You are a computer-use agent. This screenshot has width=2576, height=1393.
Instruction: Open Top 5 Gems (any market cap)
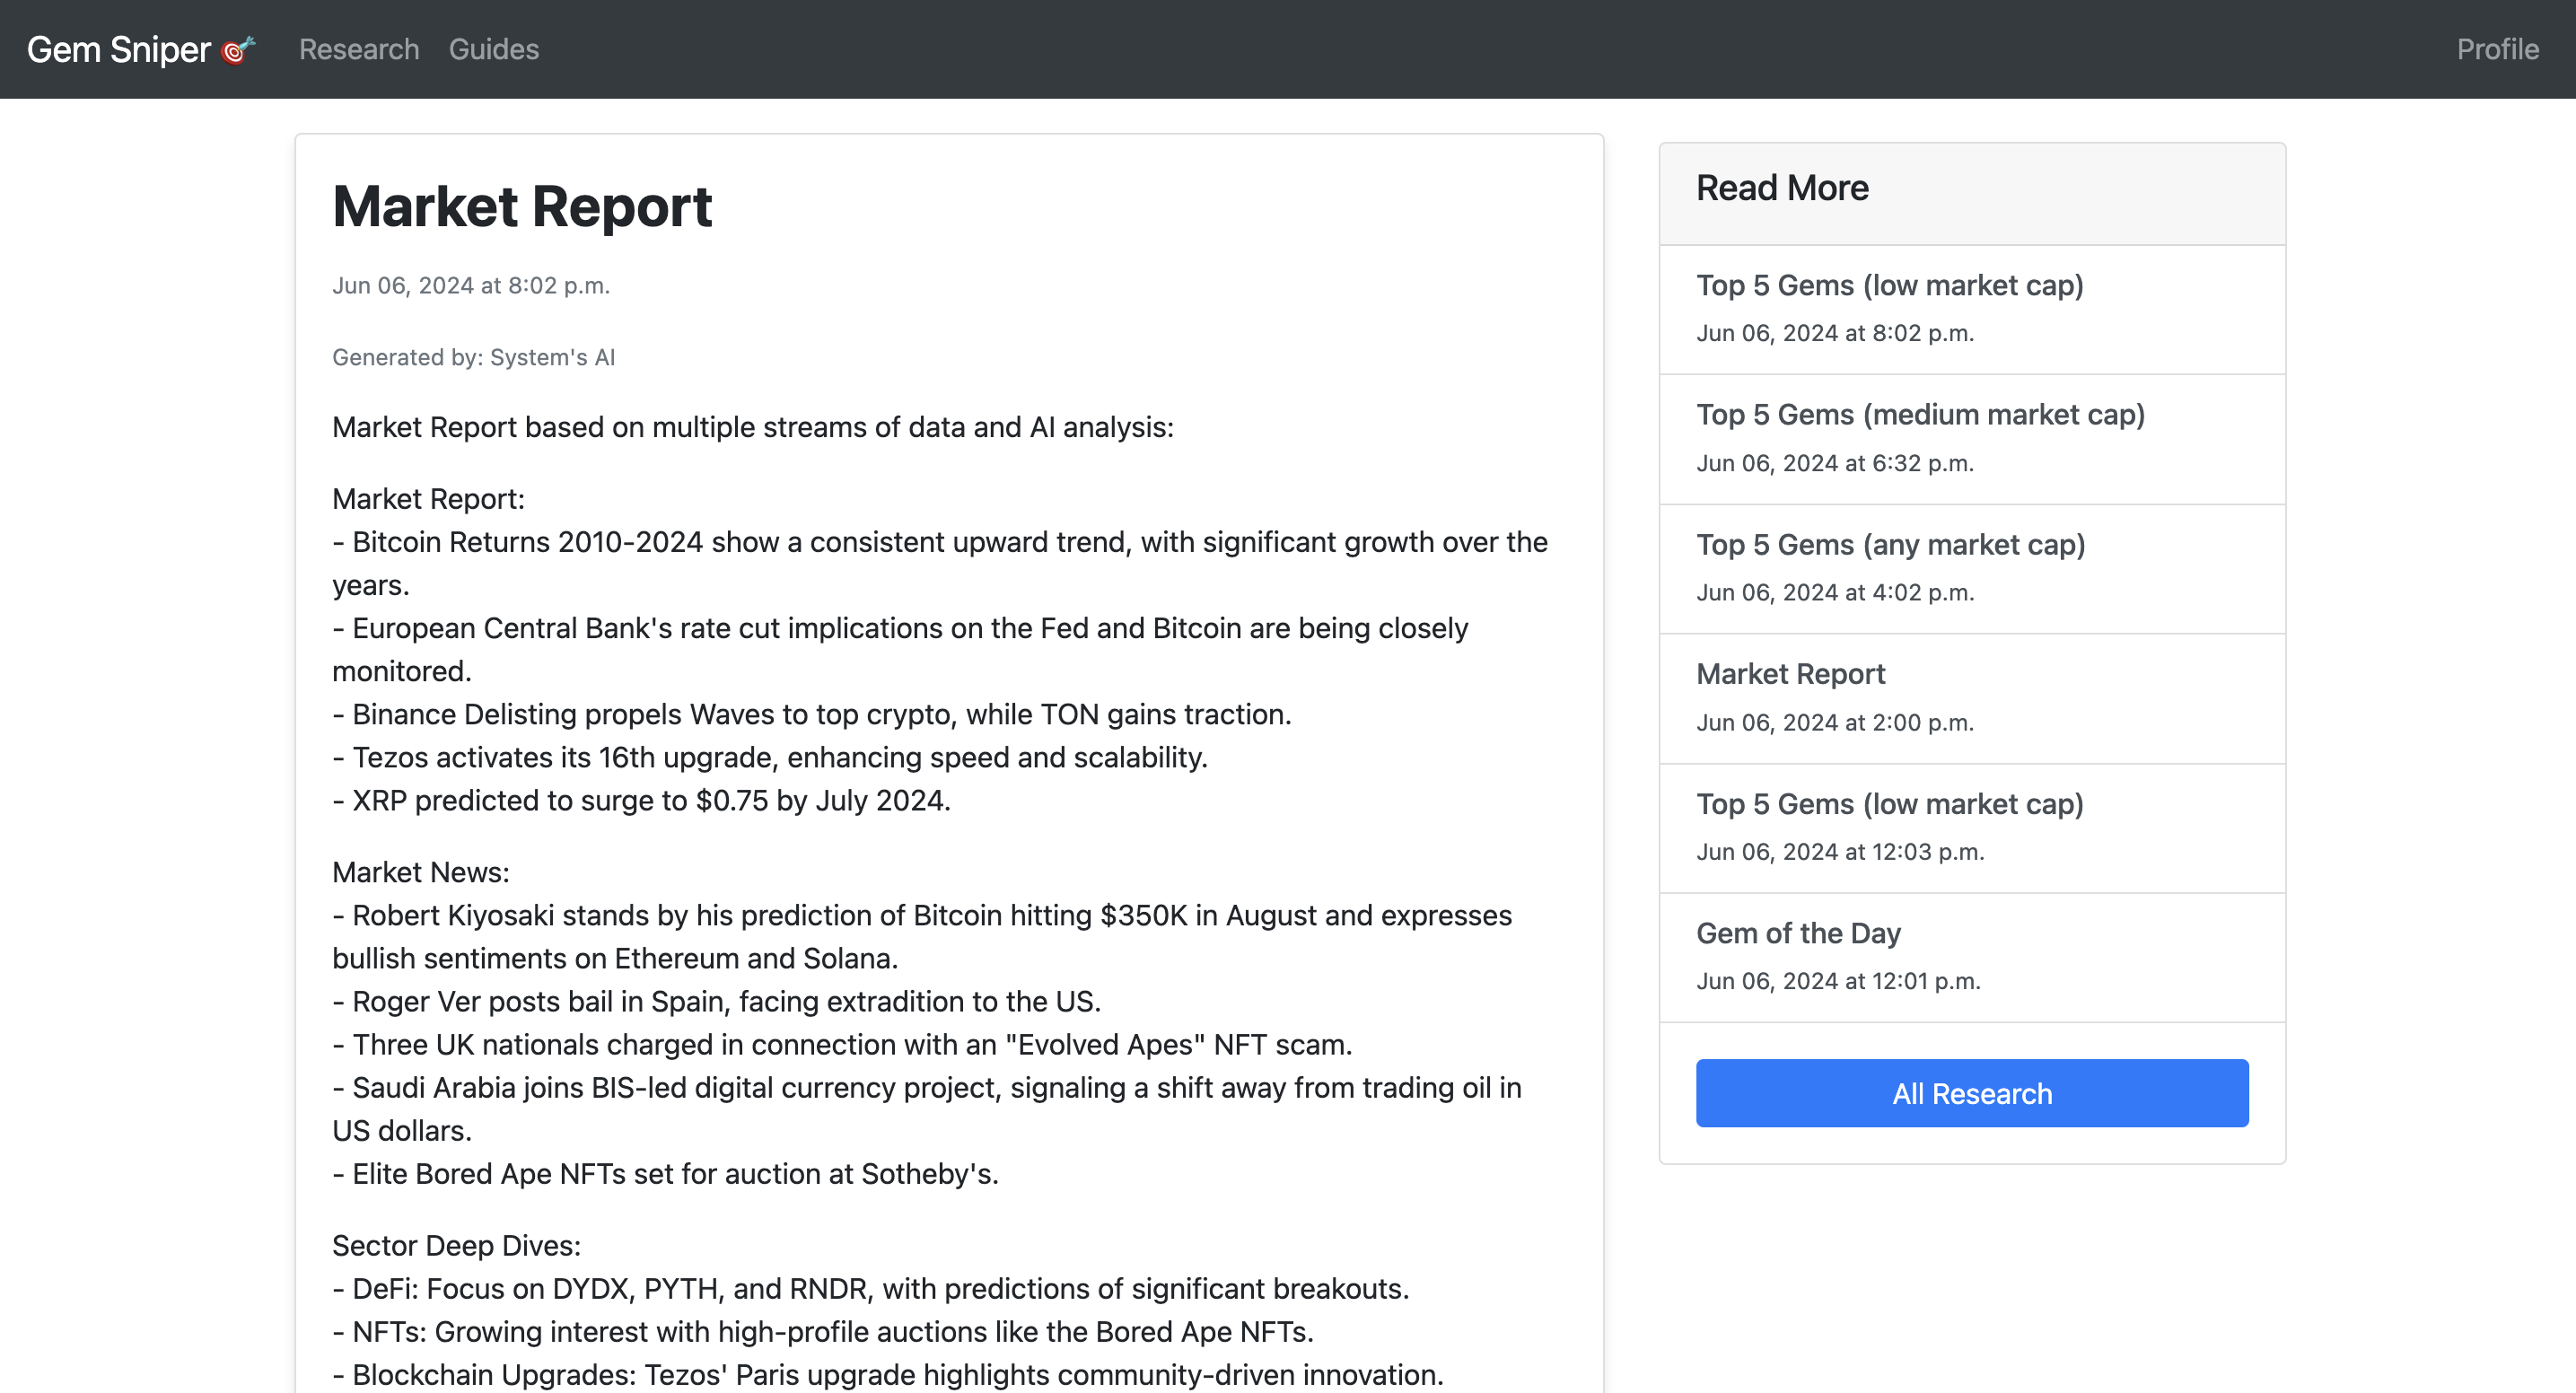coord(1890,545)
